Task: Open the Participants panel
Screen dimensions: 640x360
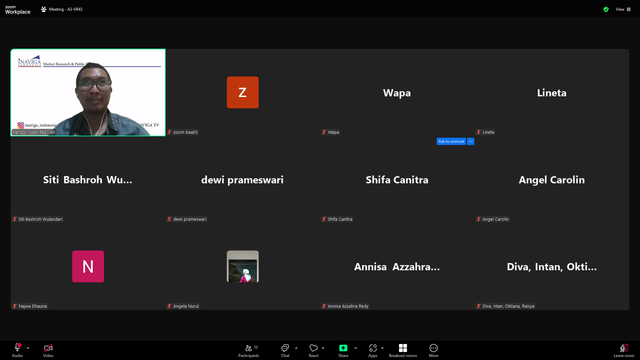Action: [249, 350]
